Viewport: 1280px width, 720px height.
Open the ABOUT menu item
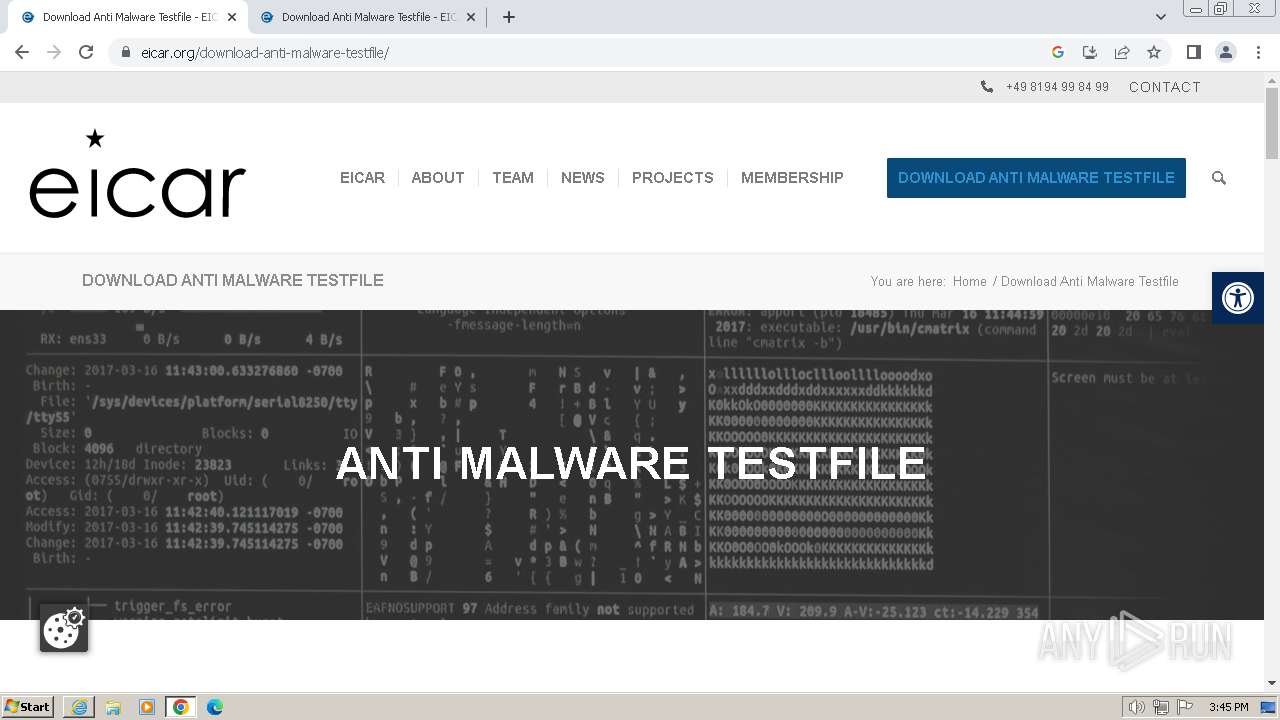click(438, 178)
